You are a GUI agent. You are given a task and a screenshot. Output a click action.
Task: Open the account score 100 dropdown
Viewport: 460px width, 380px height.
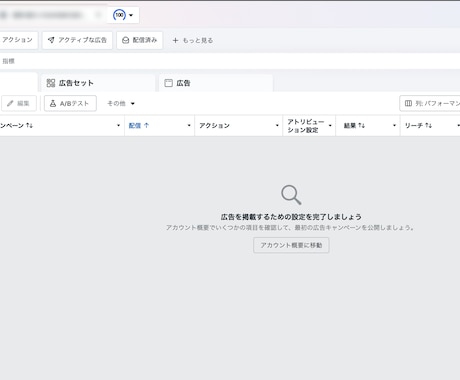tap(123, 15)
